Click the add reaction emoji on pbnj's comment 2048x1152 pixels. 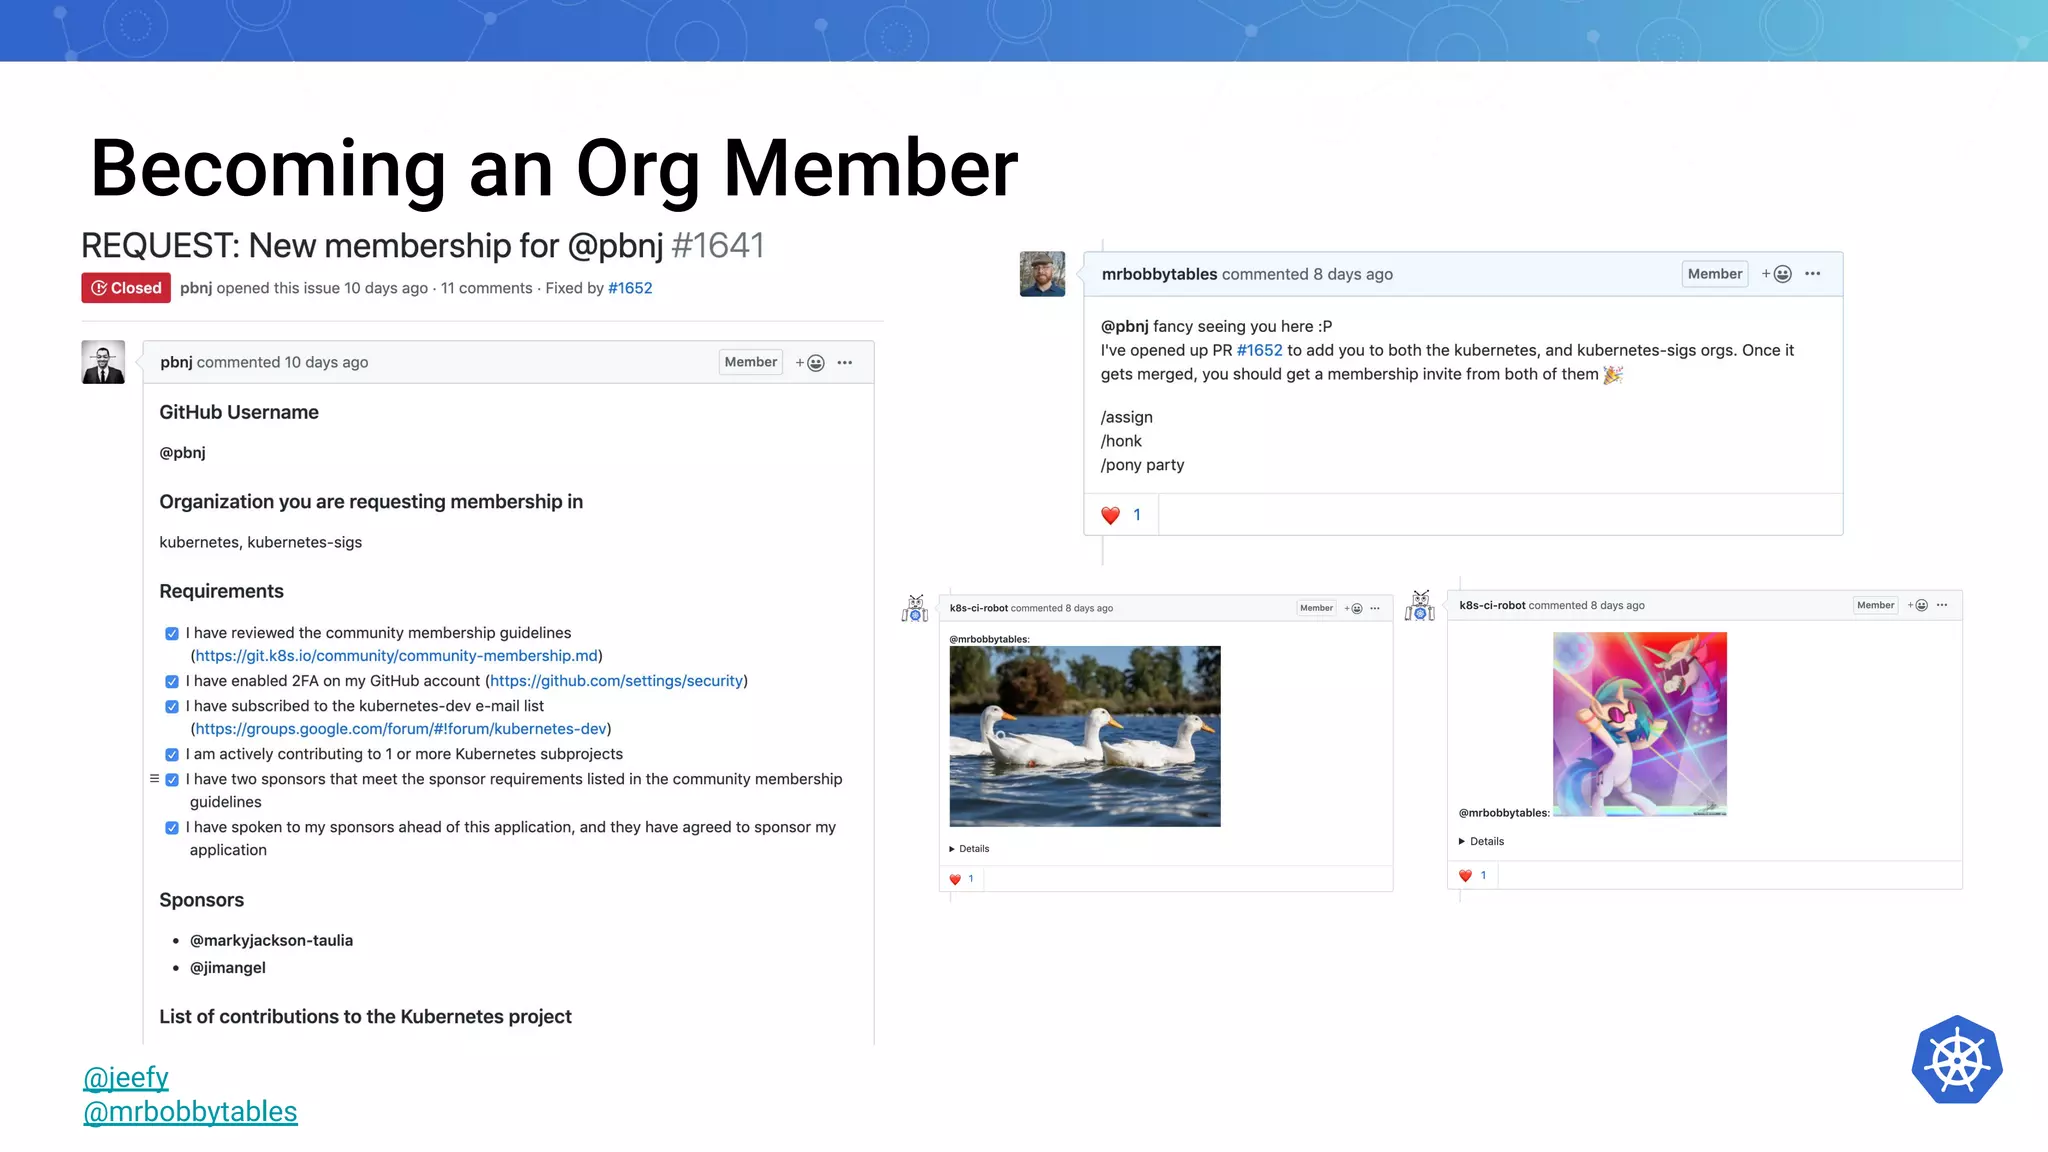811,363
